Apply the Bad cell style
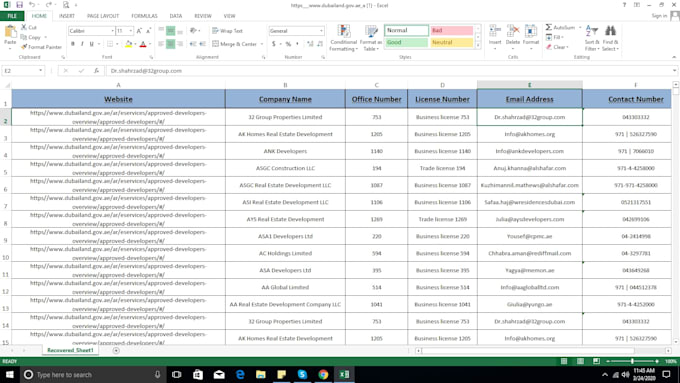 (x=451, y=30)
